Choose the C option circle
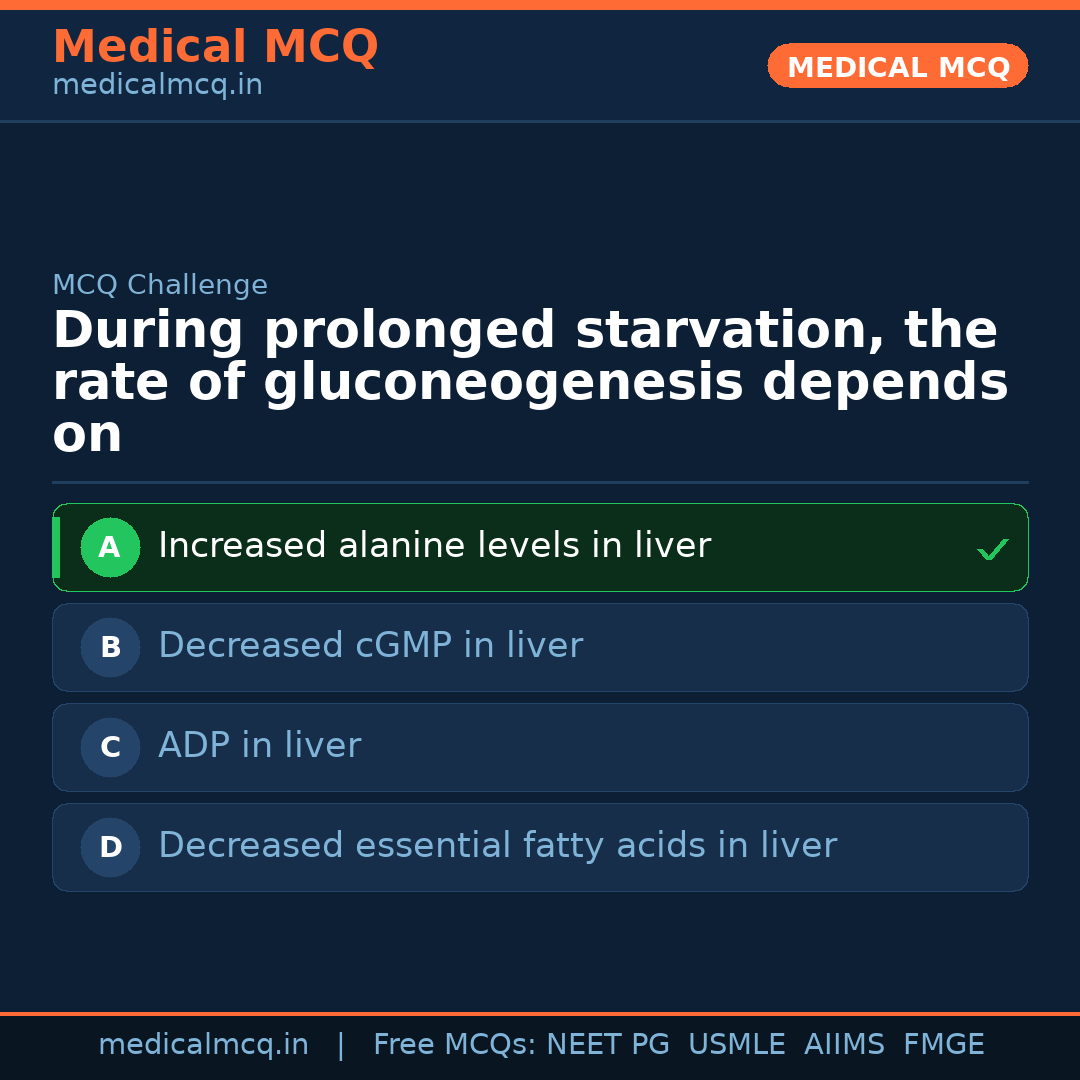Screen dimensions: 1080x1080 click(110, 747)
